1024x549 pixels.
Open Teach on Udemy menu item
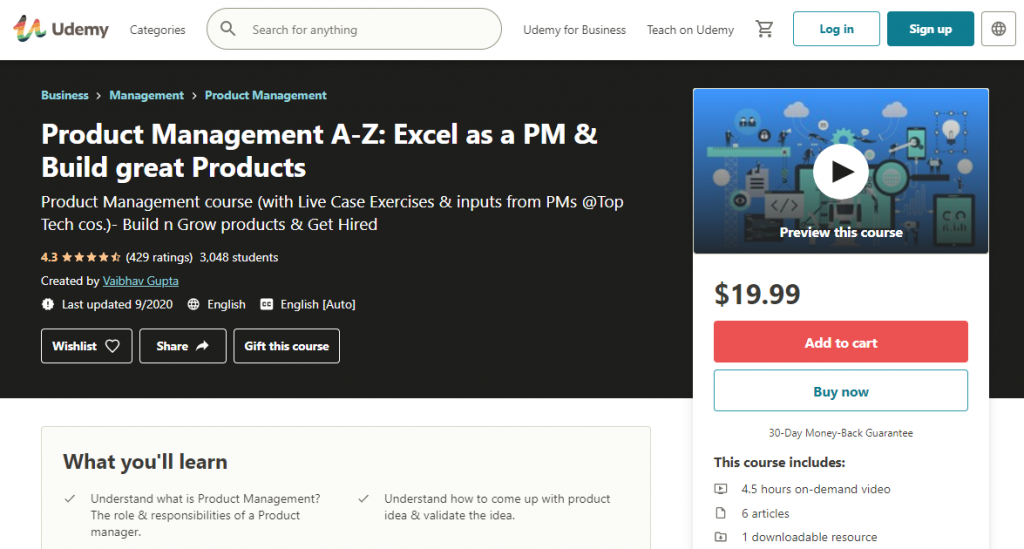[x=690, y=30]
